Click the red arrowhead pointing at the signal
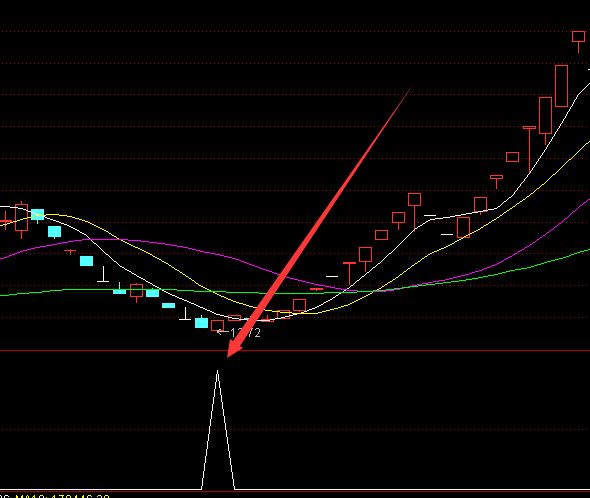Image resolution: width=590 pixels, height=498 pixels. [234, 347]
